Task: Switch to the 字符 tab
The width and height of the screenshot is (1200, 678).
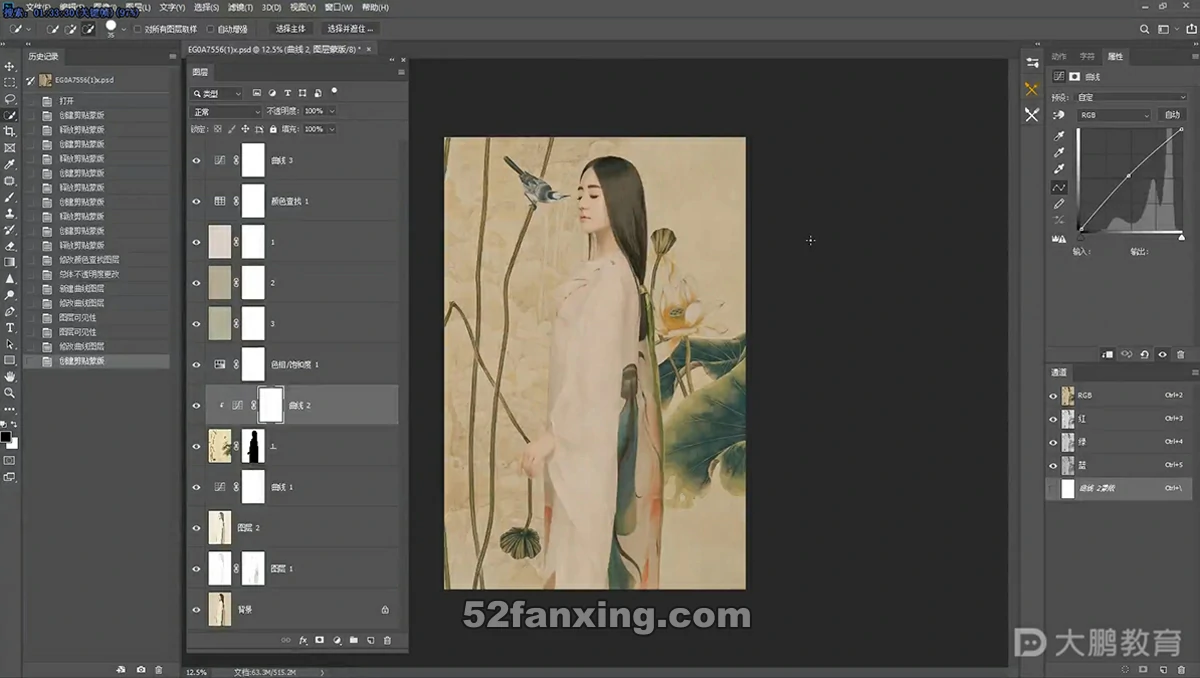Action: tap(1087, 56)
